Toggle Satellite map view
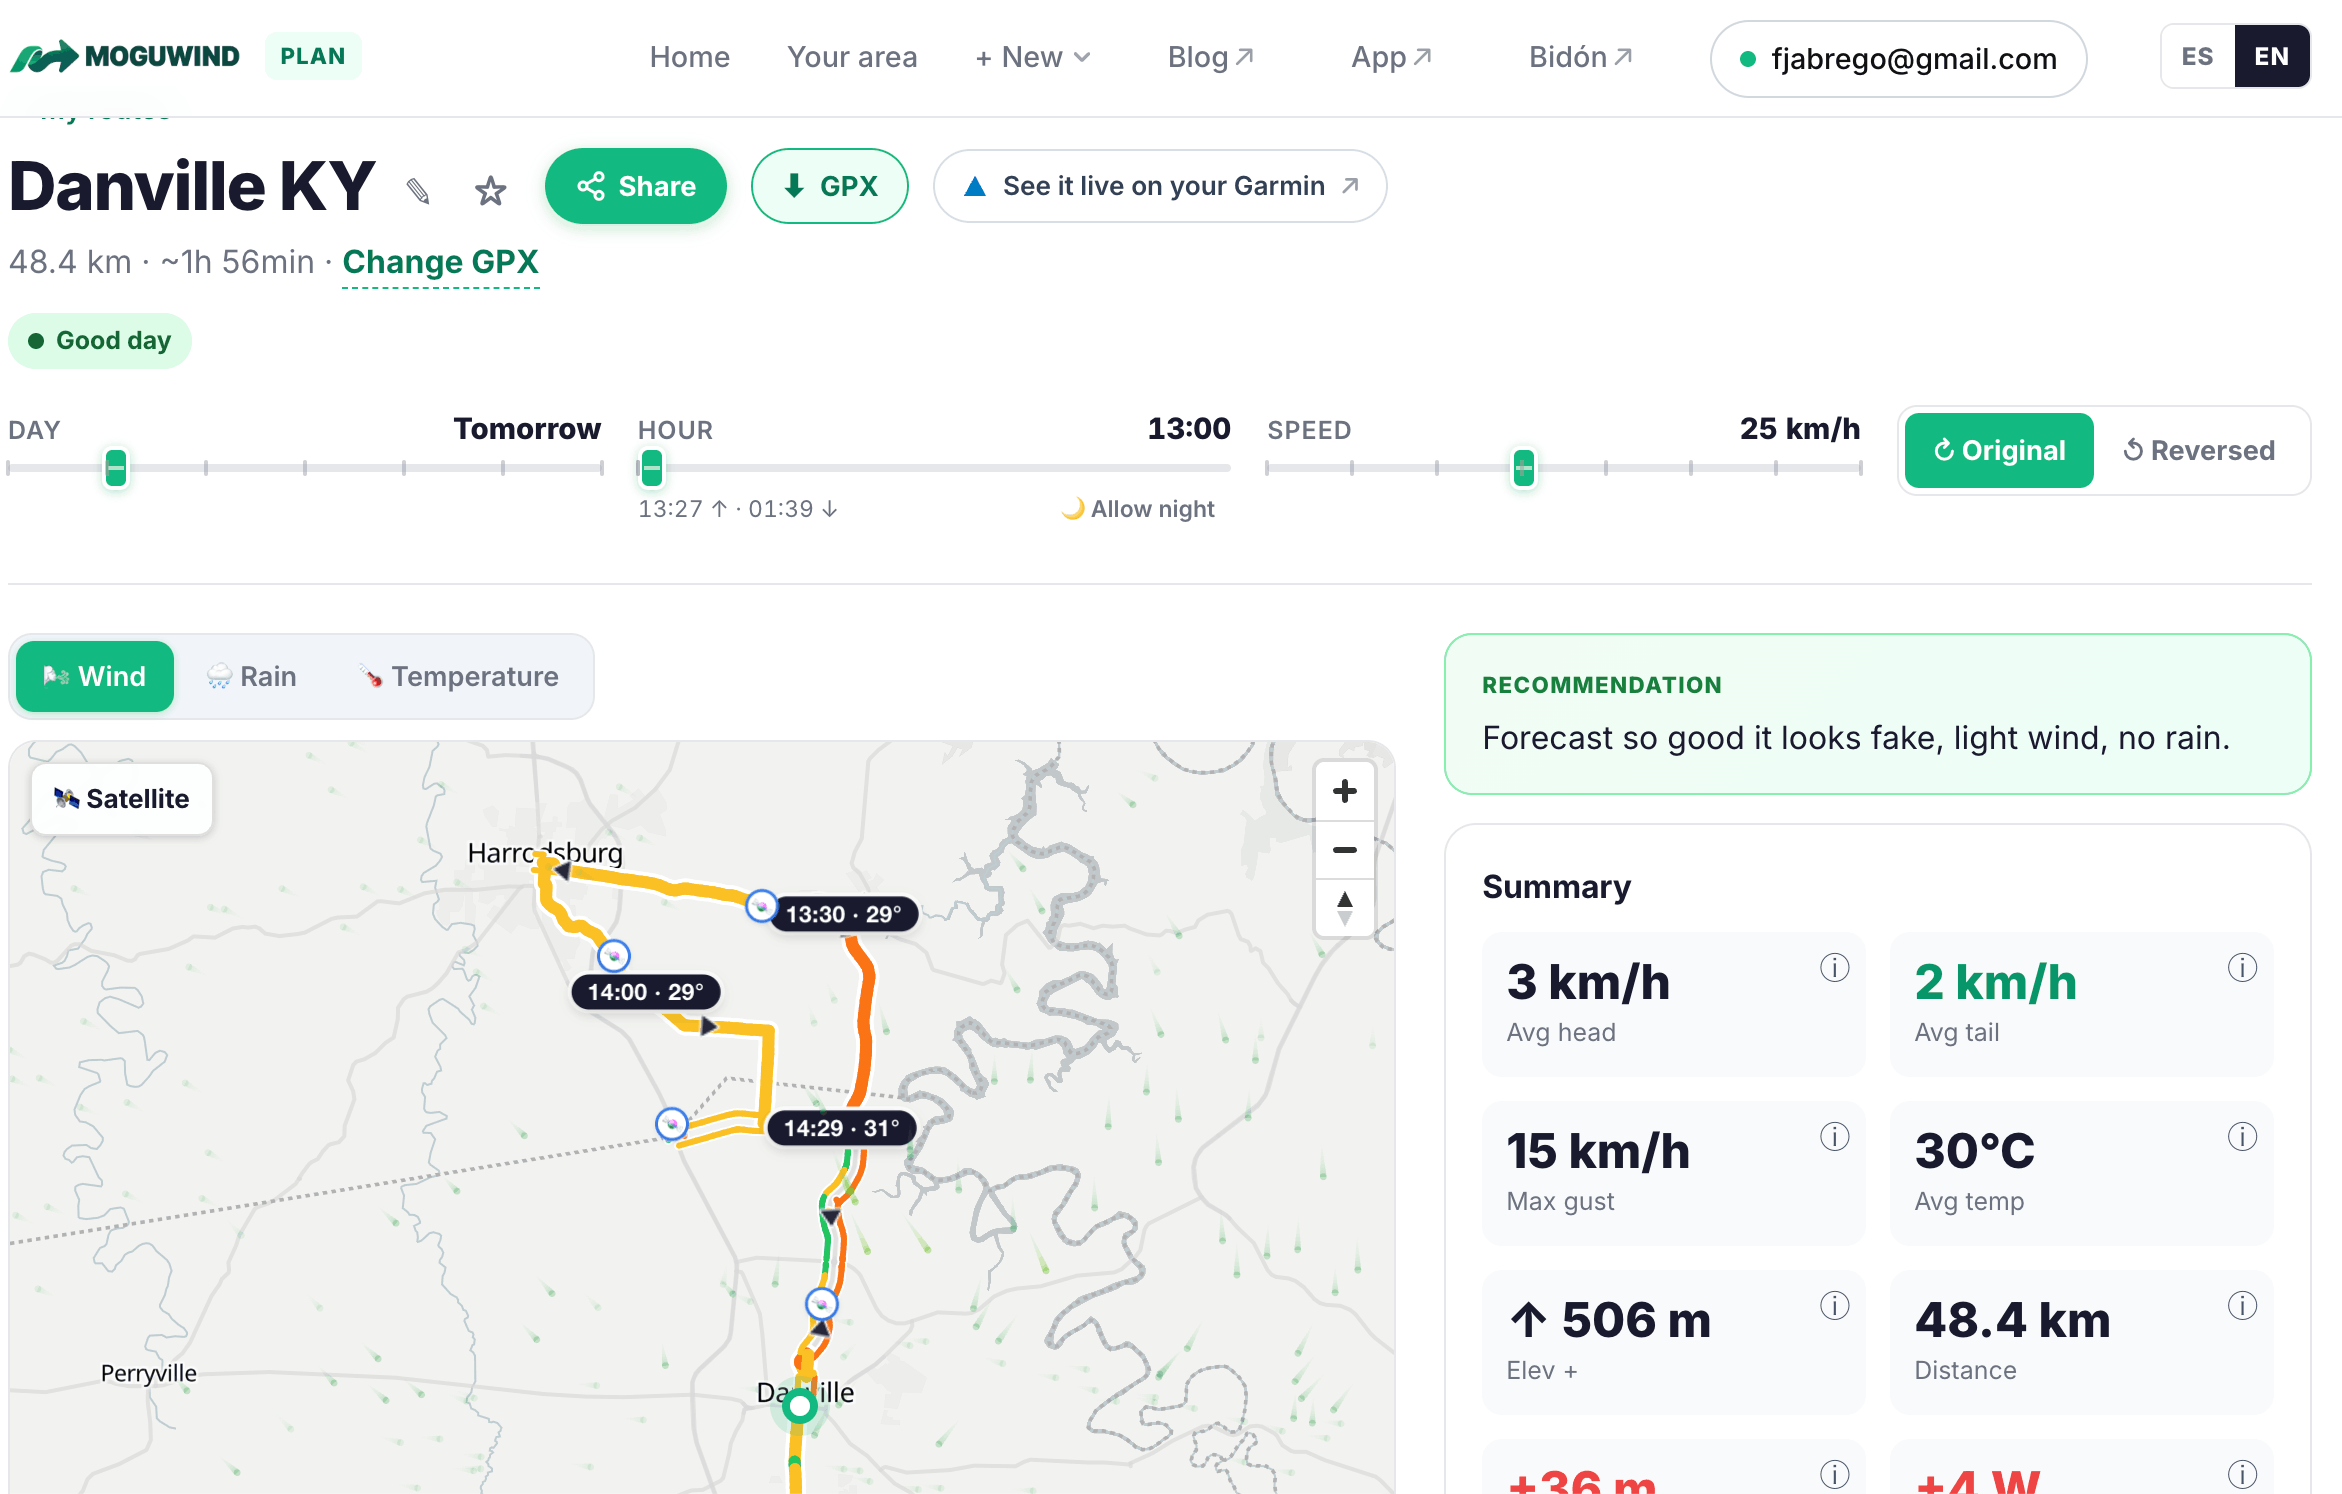 [122, 798]
